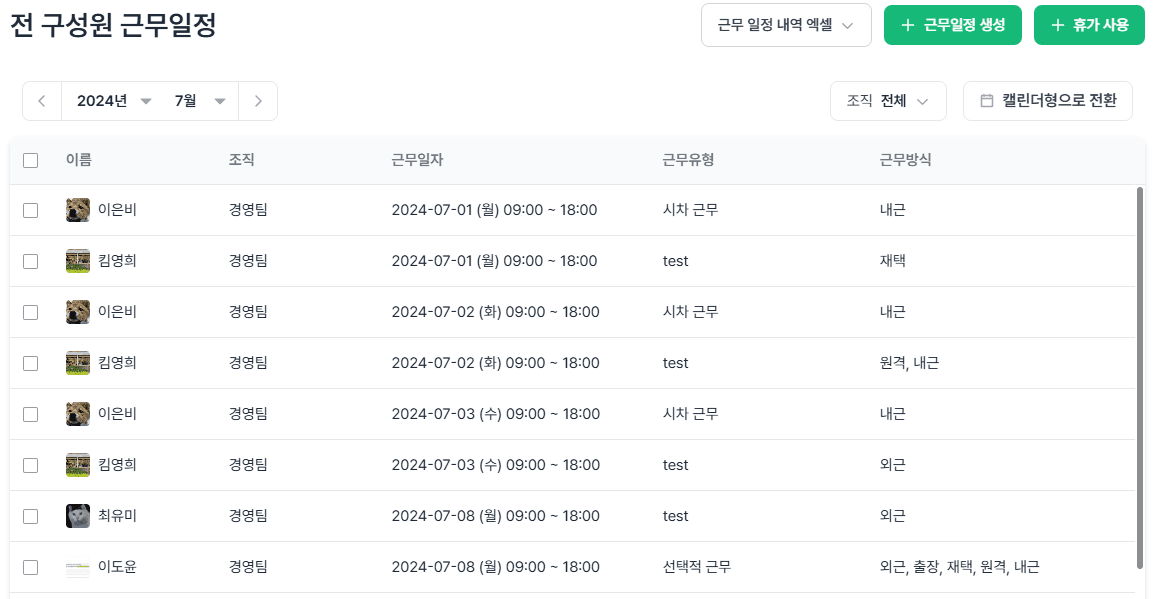Open the 조직 전체 organization filter dropdown
Viewport: 1155px width, 599px height.
click(x=888, y=100)
